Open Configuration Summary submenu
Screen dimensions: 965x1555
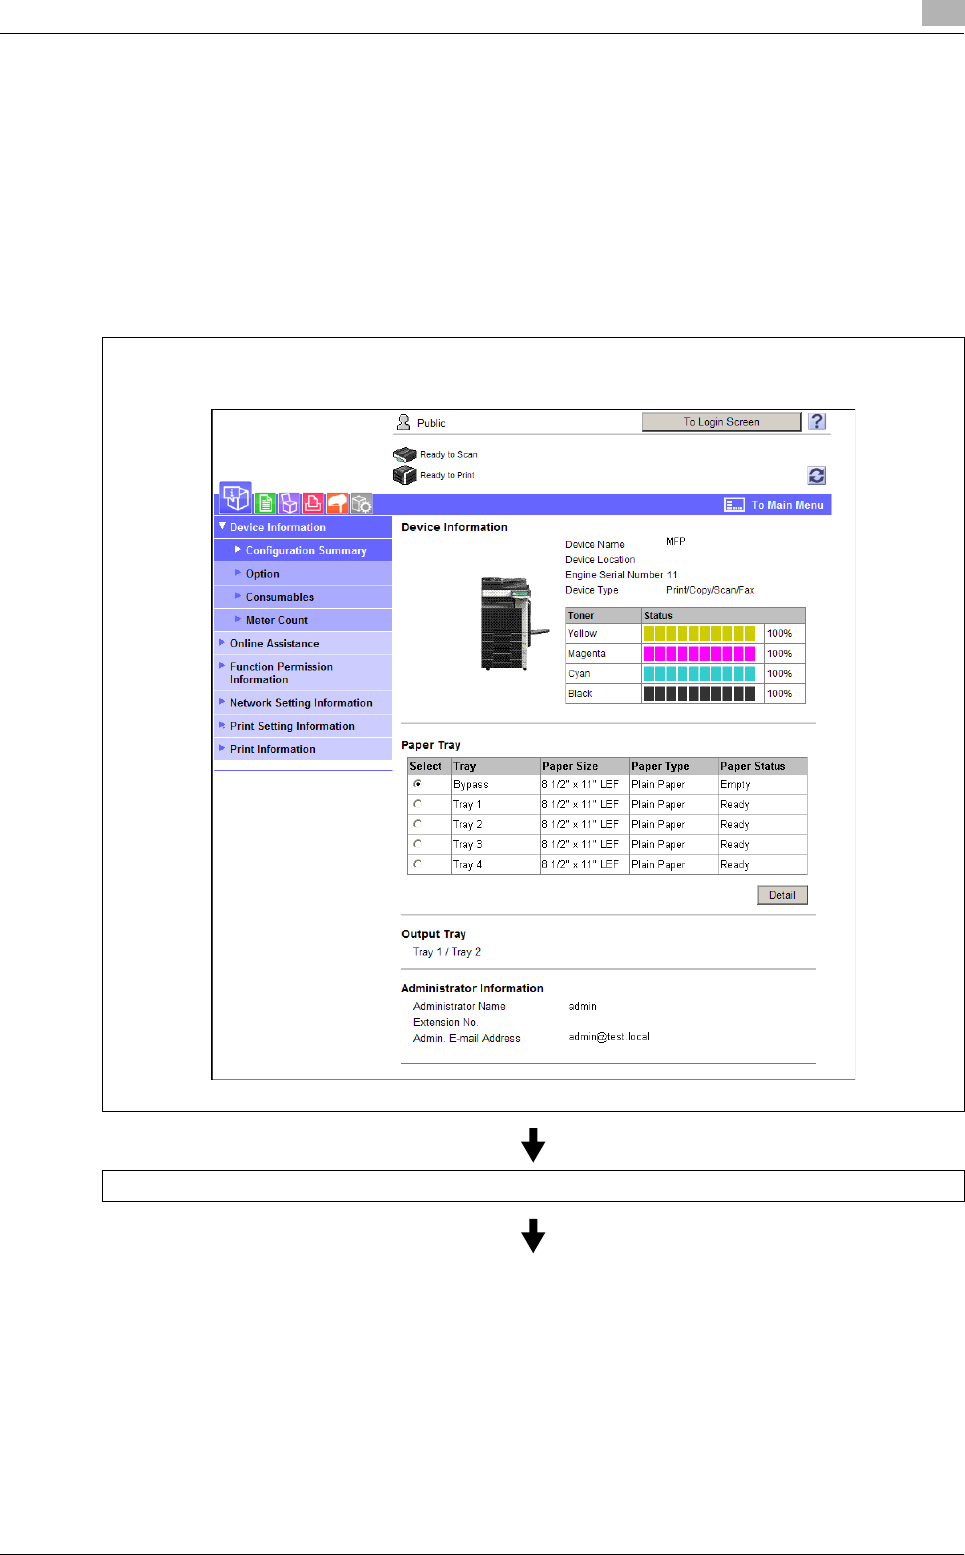(303, 550)
